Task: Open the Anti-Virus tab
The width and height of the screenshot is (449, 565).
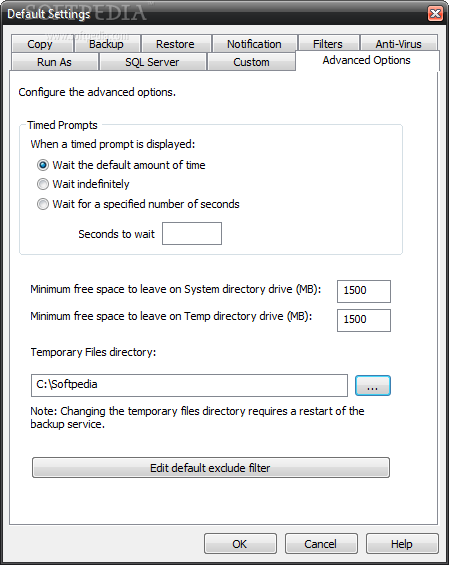Action: click(x=399, y=44)
